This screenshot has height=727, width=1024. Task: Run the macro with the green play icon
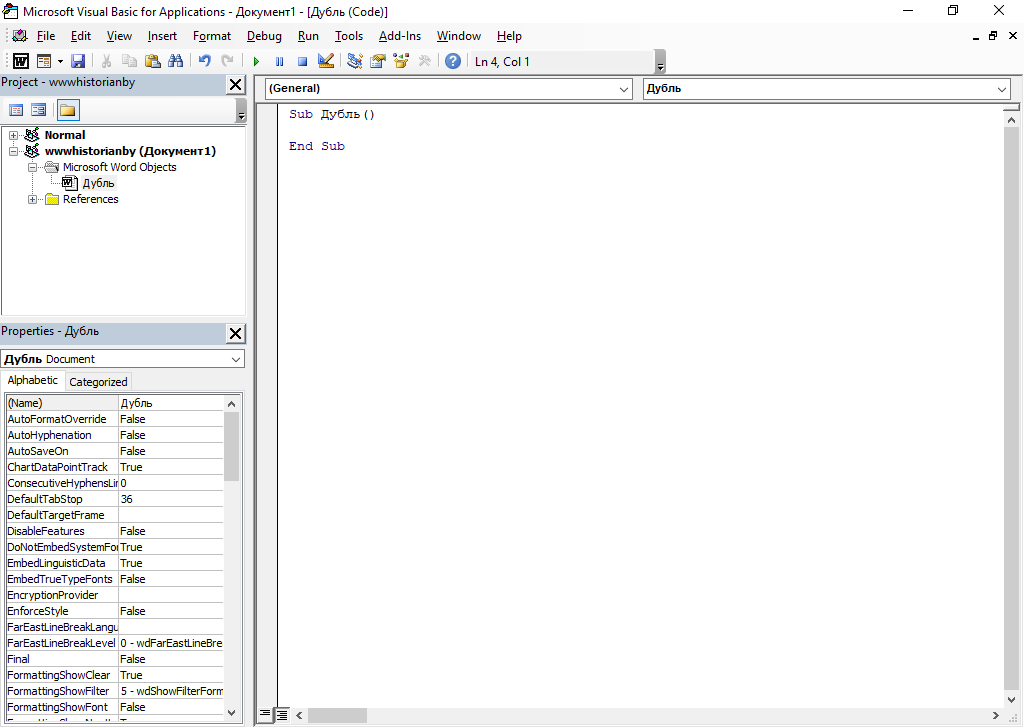point(256,61)
